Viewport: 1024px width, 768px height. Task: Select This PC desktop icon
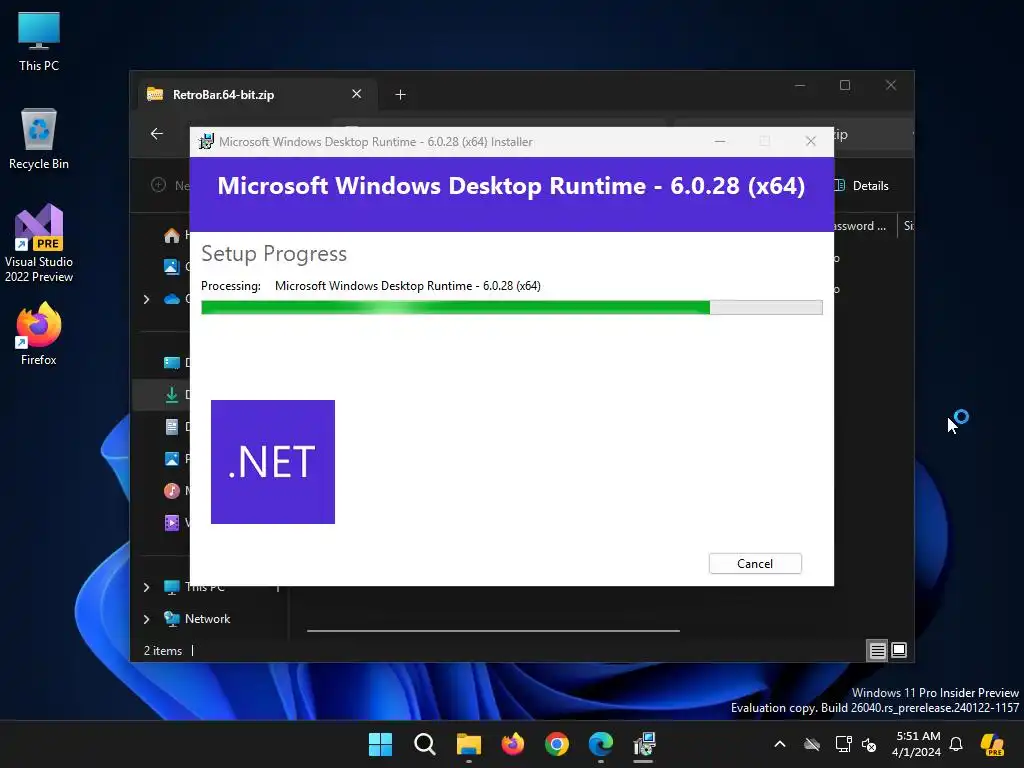tap(39, 42)
